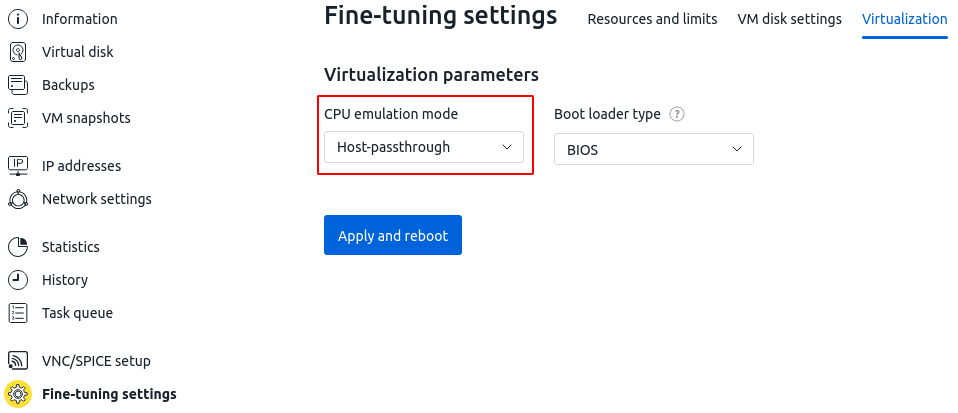Click the VM snapshots icon
Image resolution: width=958 pixels, height=413 pixels.
click(18, 118)
